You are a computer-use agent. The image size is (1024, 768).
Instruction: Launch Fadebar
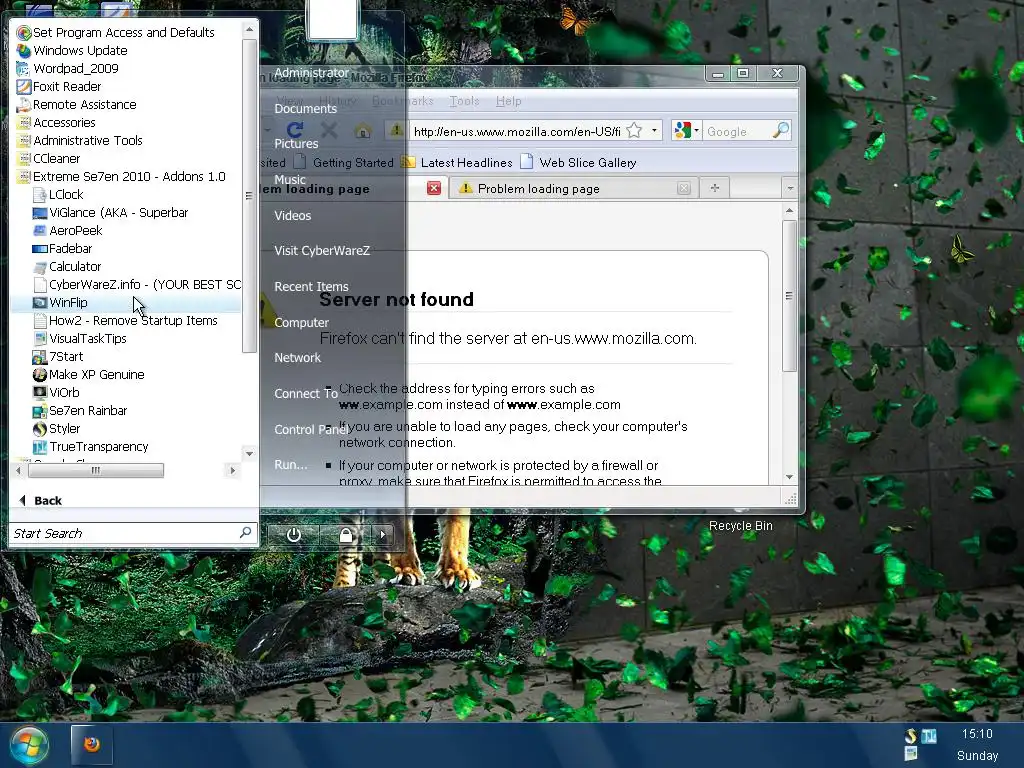click(71, 248)
